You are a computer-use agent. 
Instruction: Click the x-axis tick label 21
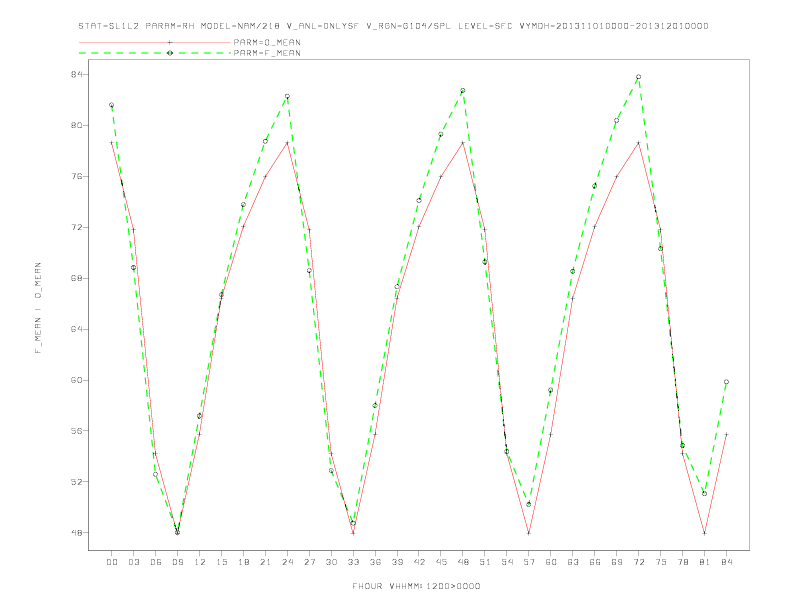click(265, 562)
